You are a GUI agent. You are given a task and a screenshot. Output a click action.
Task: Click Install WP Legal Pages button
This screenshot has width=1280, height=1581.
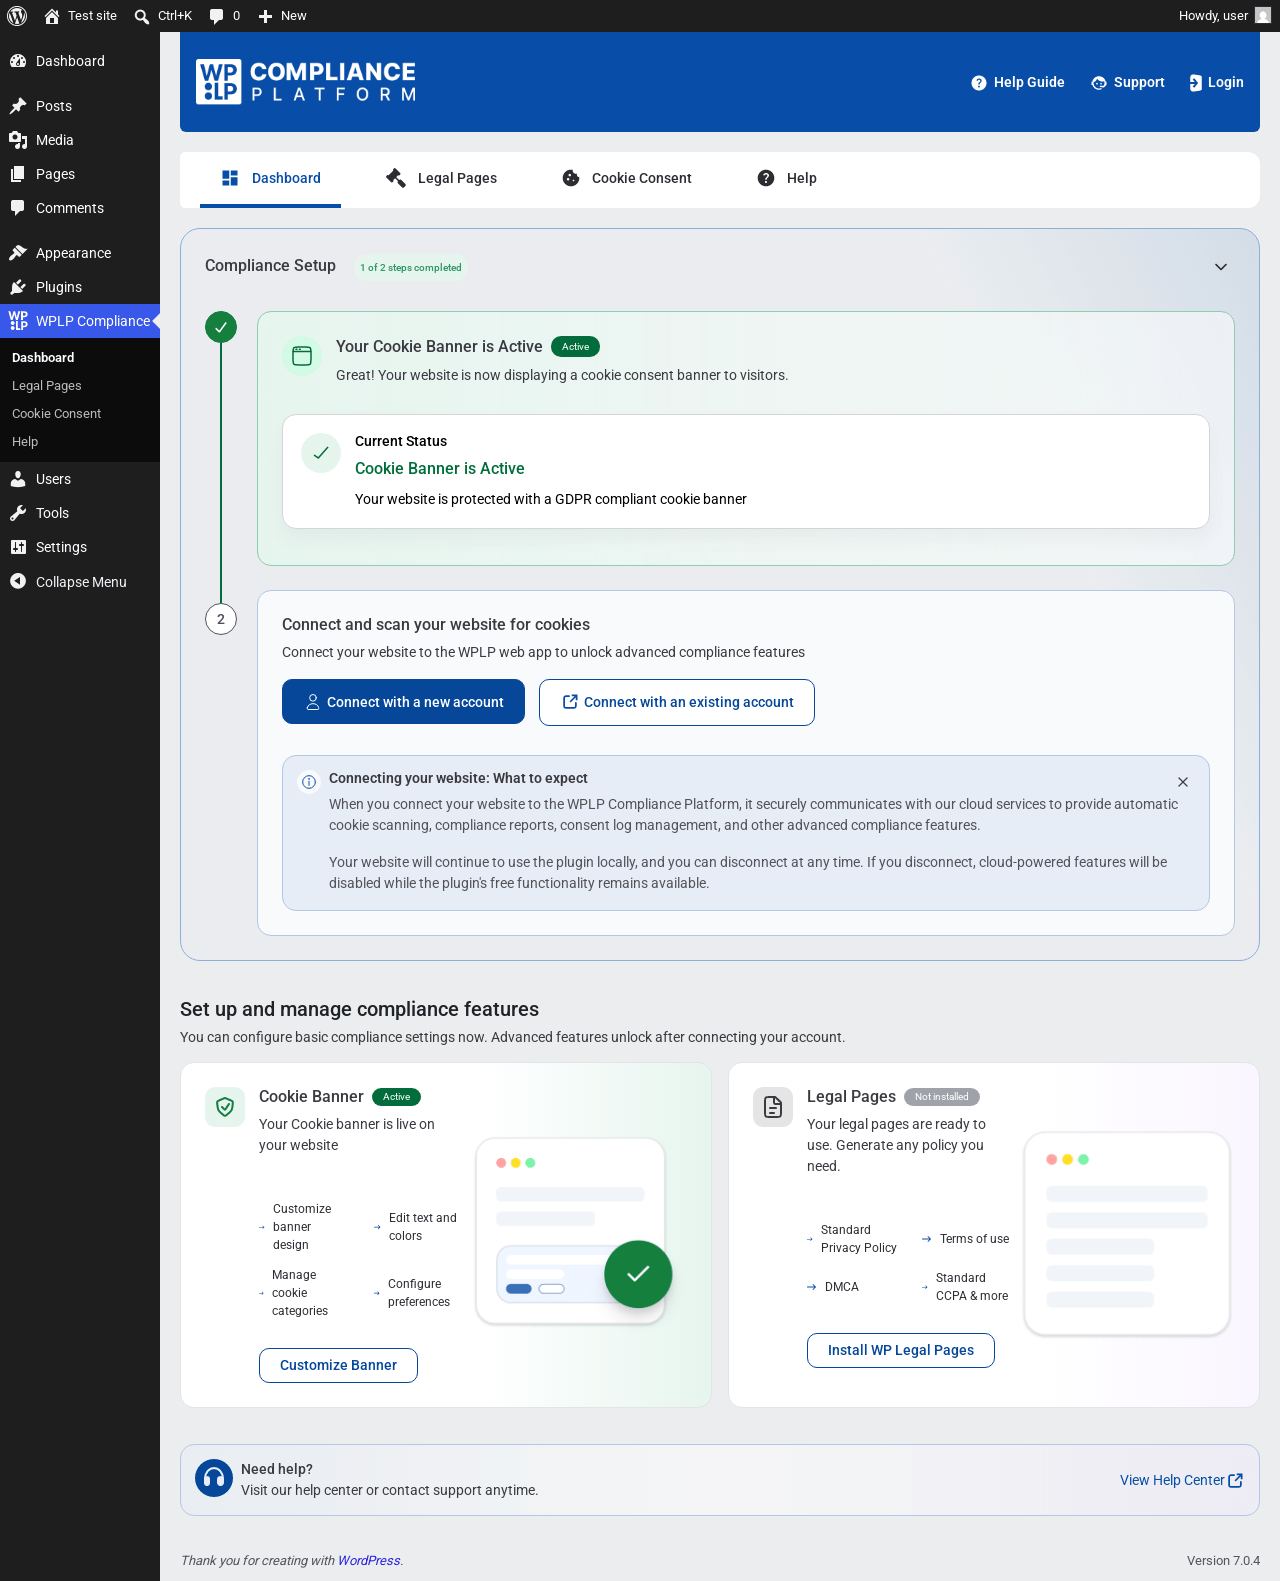click(901, 1350)
